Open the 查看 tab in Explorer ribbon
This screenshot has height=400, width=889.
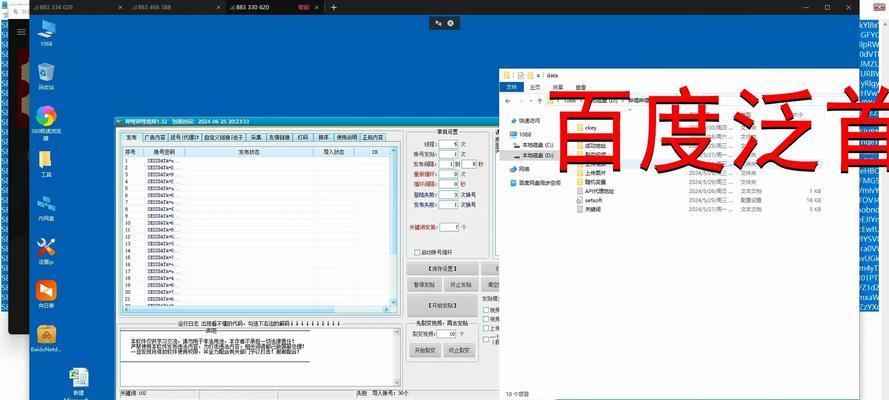point(581,87)
